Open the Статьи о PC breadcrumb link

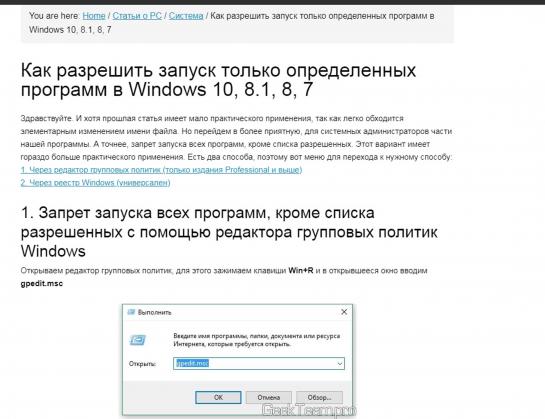click(x=137, y=16)
